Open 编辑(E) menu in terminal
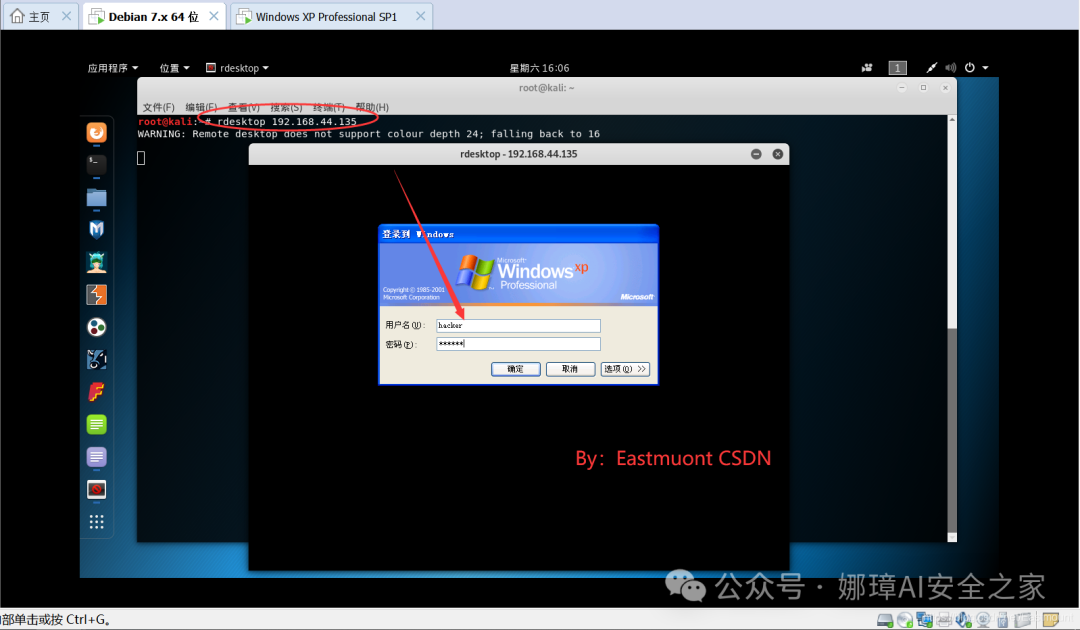This screenshot has width=1080, height=630. (x=201, y=107)
